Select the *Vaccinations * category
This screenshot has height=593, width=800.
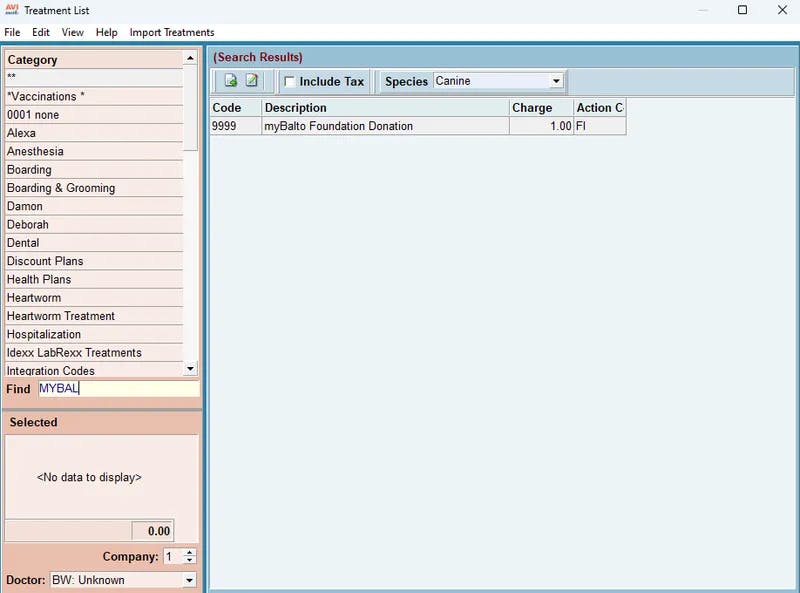pos(94,96)
